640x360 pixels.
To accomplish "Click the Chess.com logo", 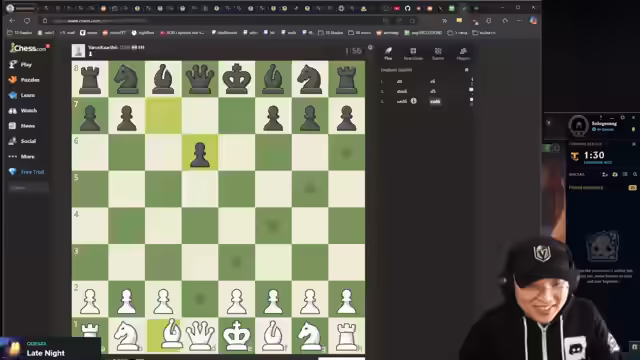I will (28, 48).
